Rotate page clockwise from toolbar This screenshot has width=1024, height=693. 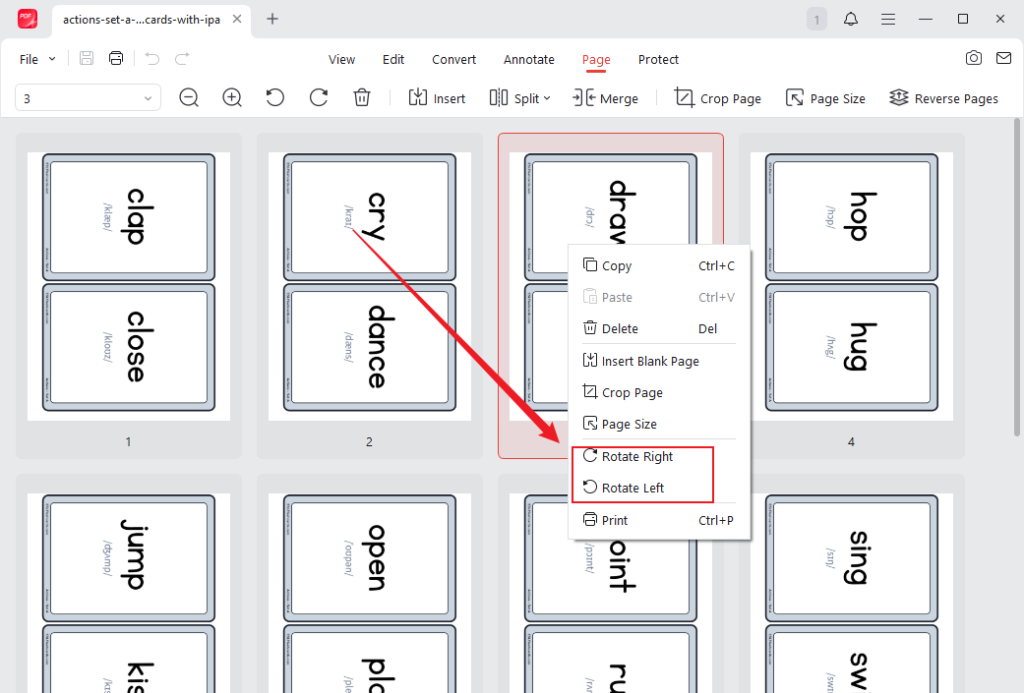click(x=319, y=98)
